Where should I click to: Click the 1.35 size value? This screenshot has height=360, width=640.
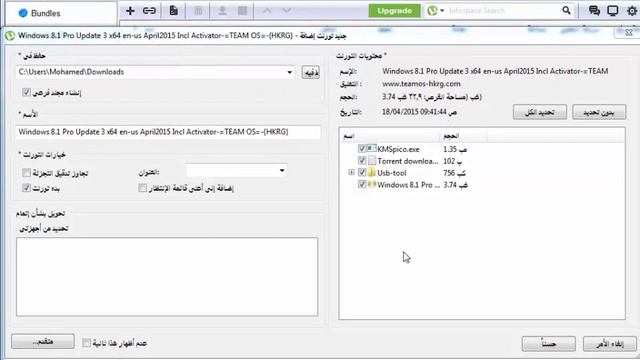449,149
